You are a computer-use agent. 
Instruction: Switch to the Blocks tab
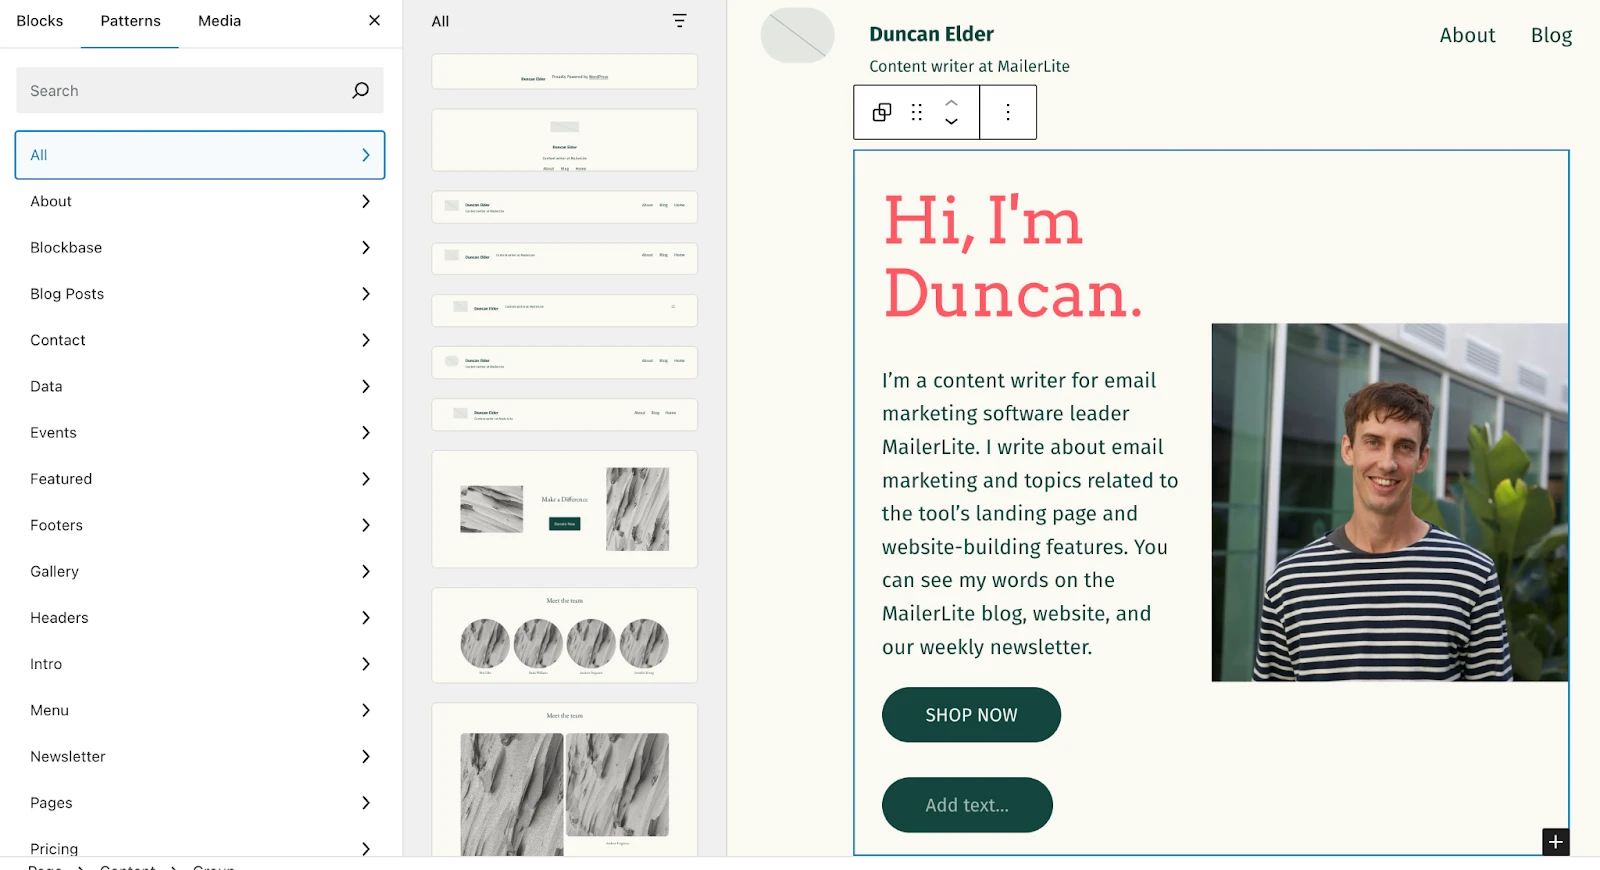40,21
